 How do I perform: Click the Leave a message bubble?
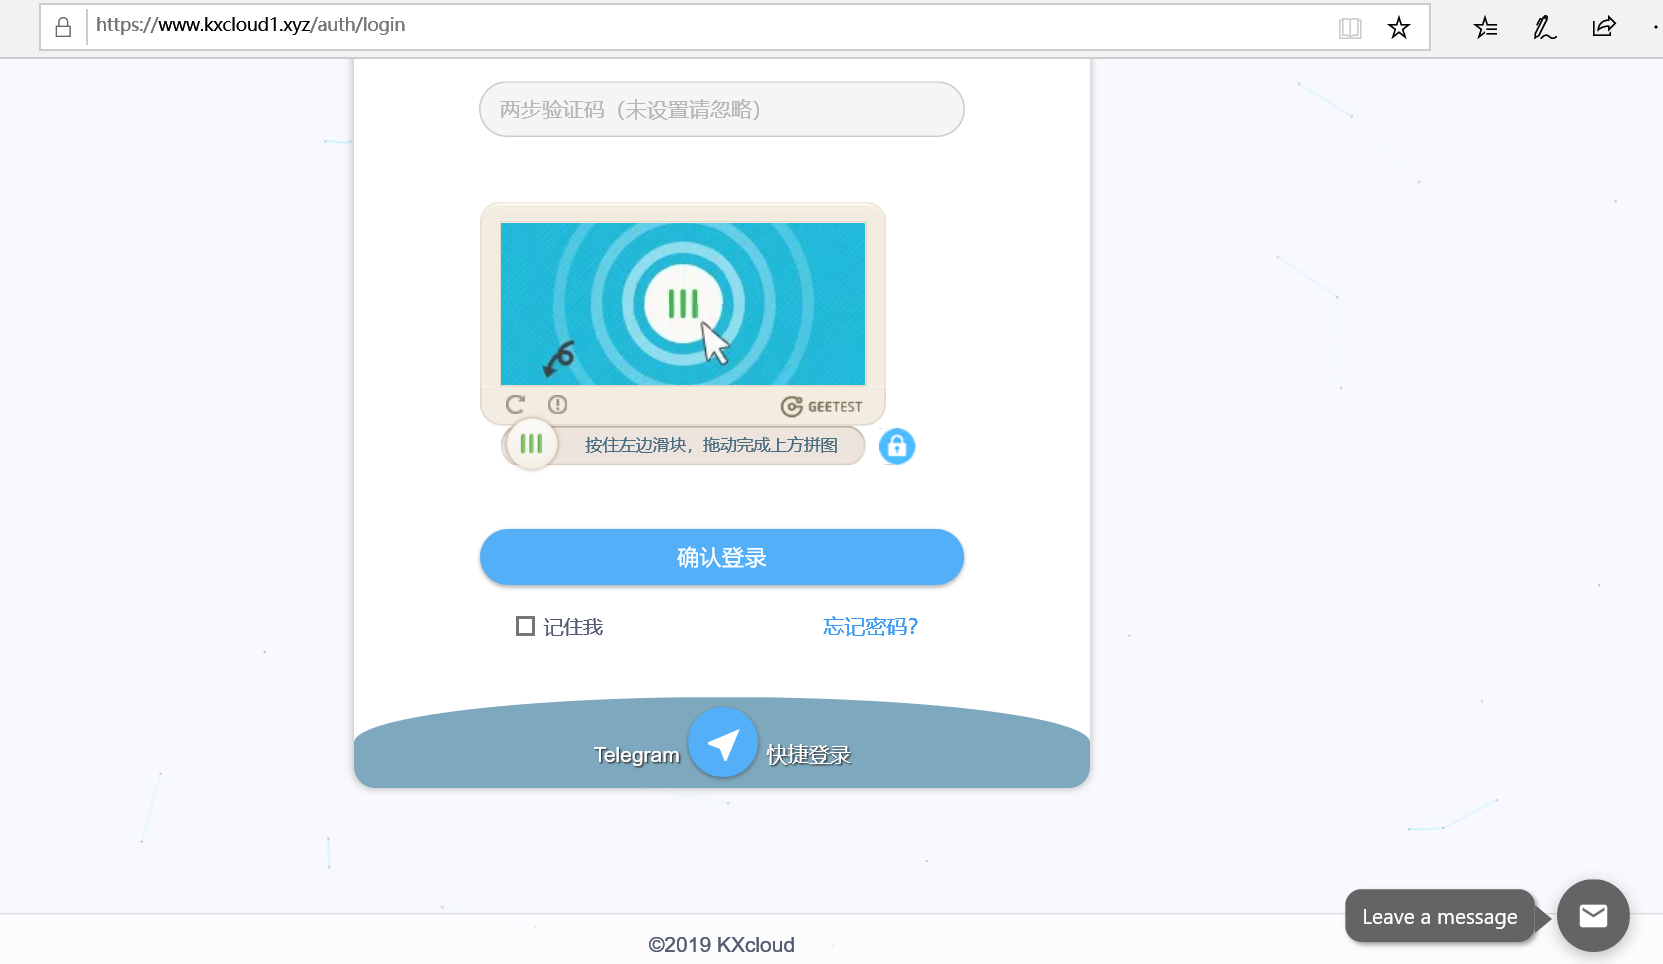[1439, 915]
